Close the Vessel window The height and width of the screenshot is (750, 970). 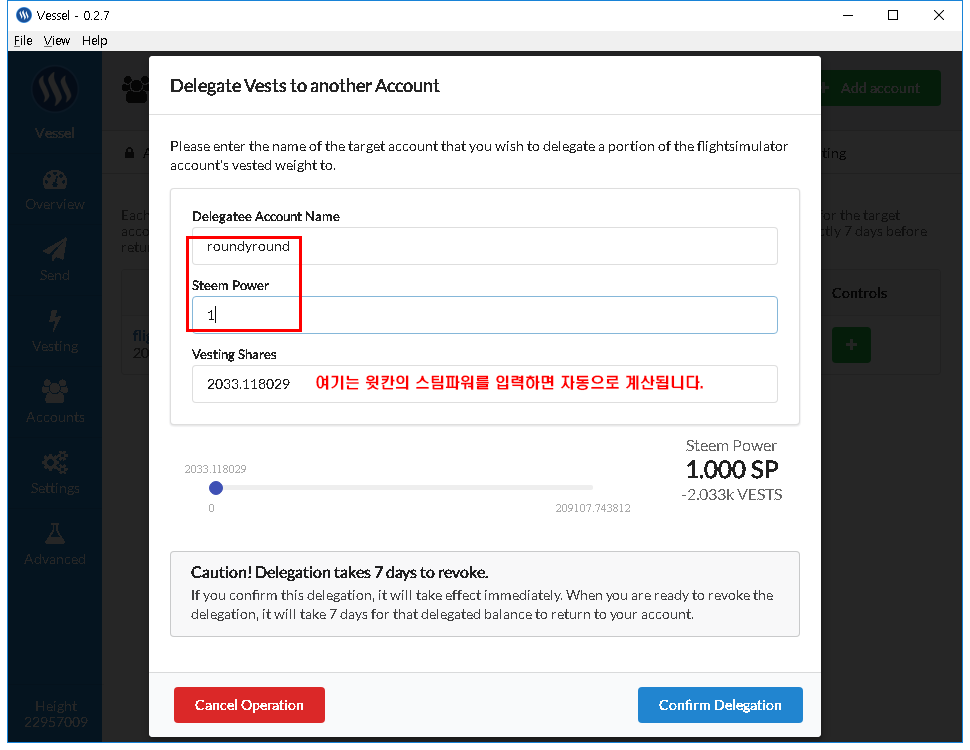click(x=938, y=15)
